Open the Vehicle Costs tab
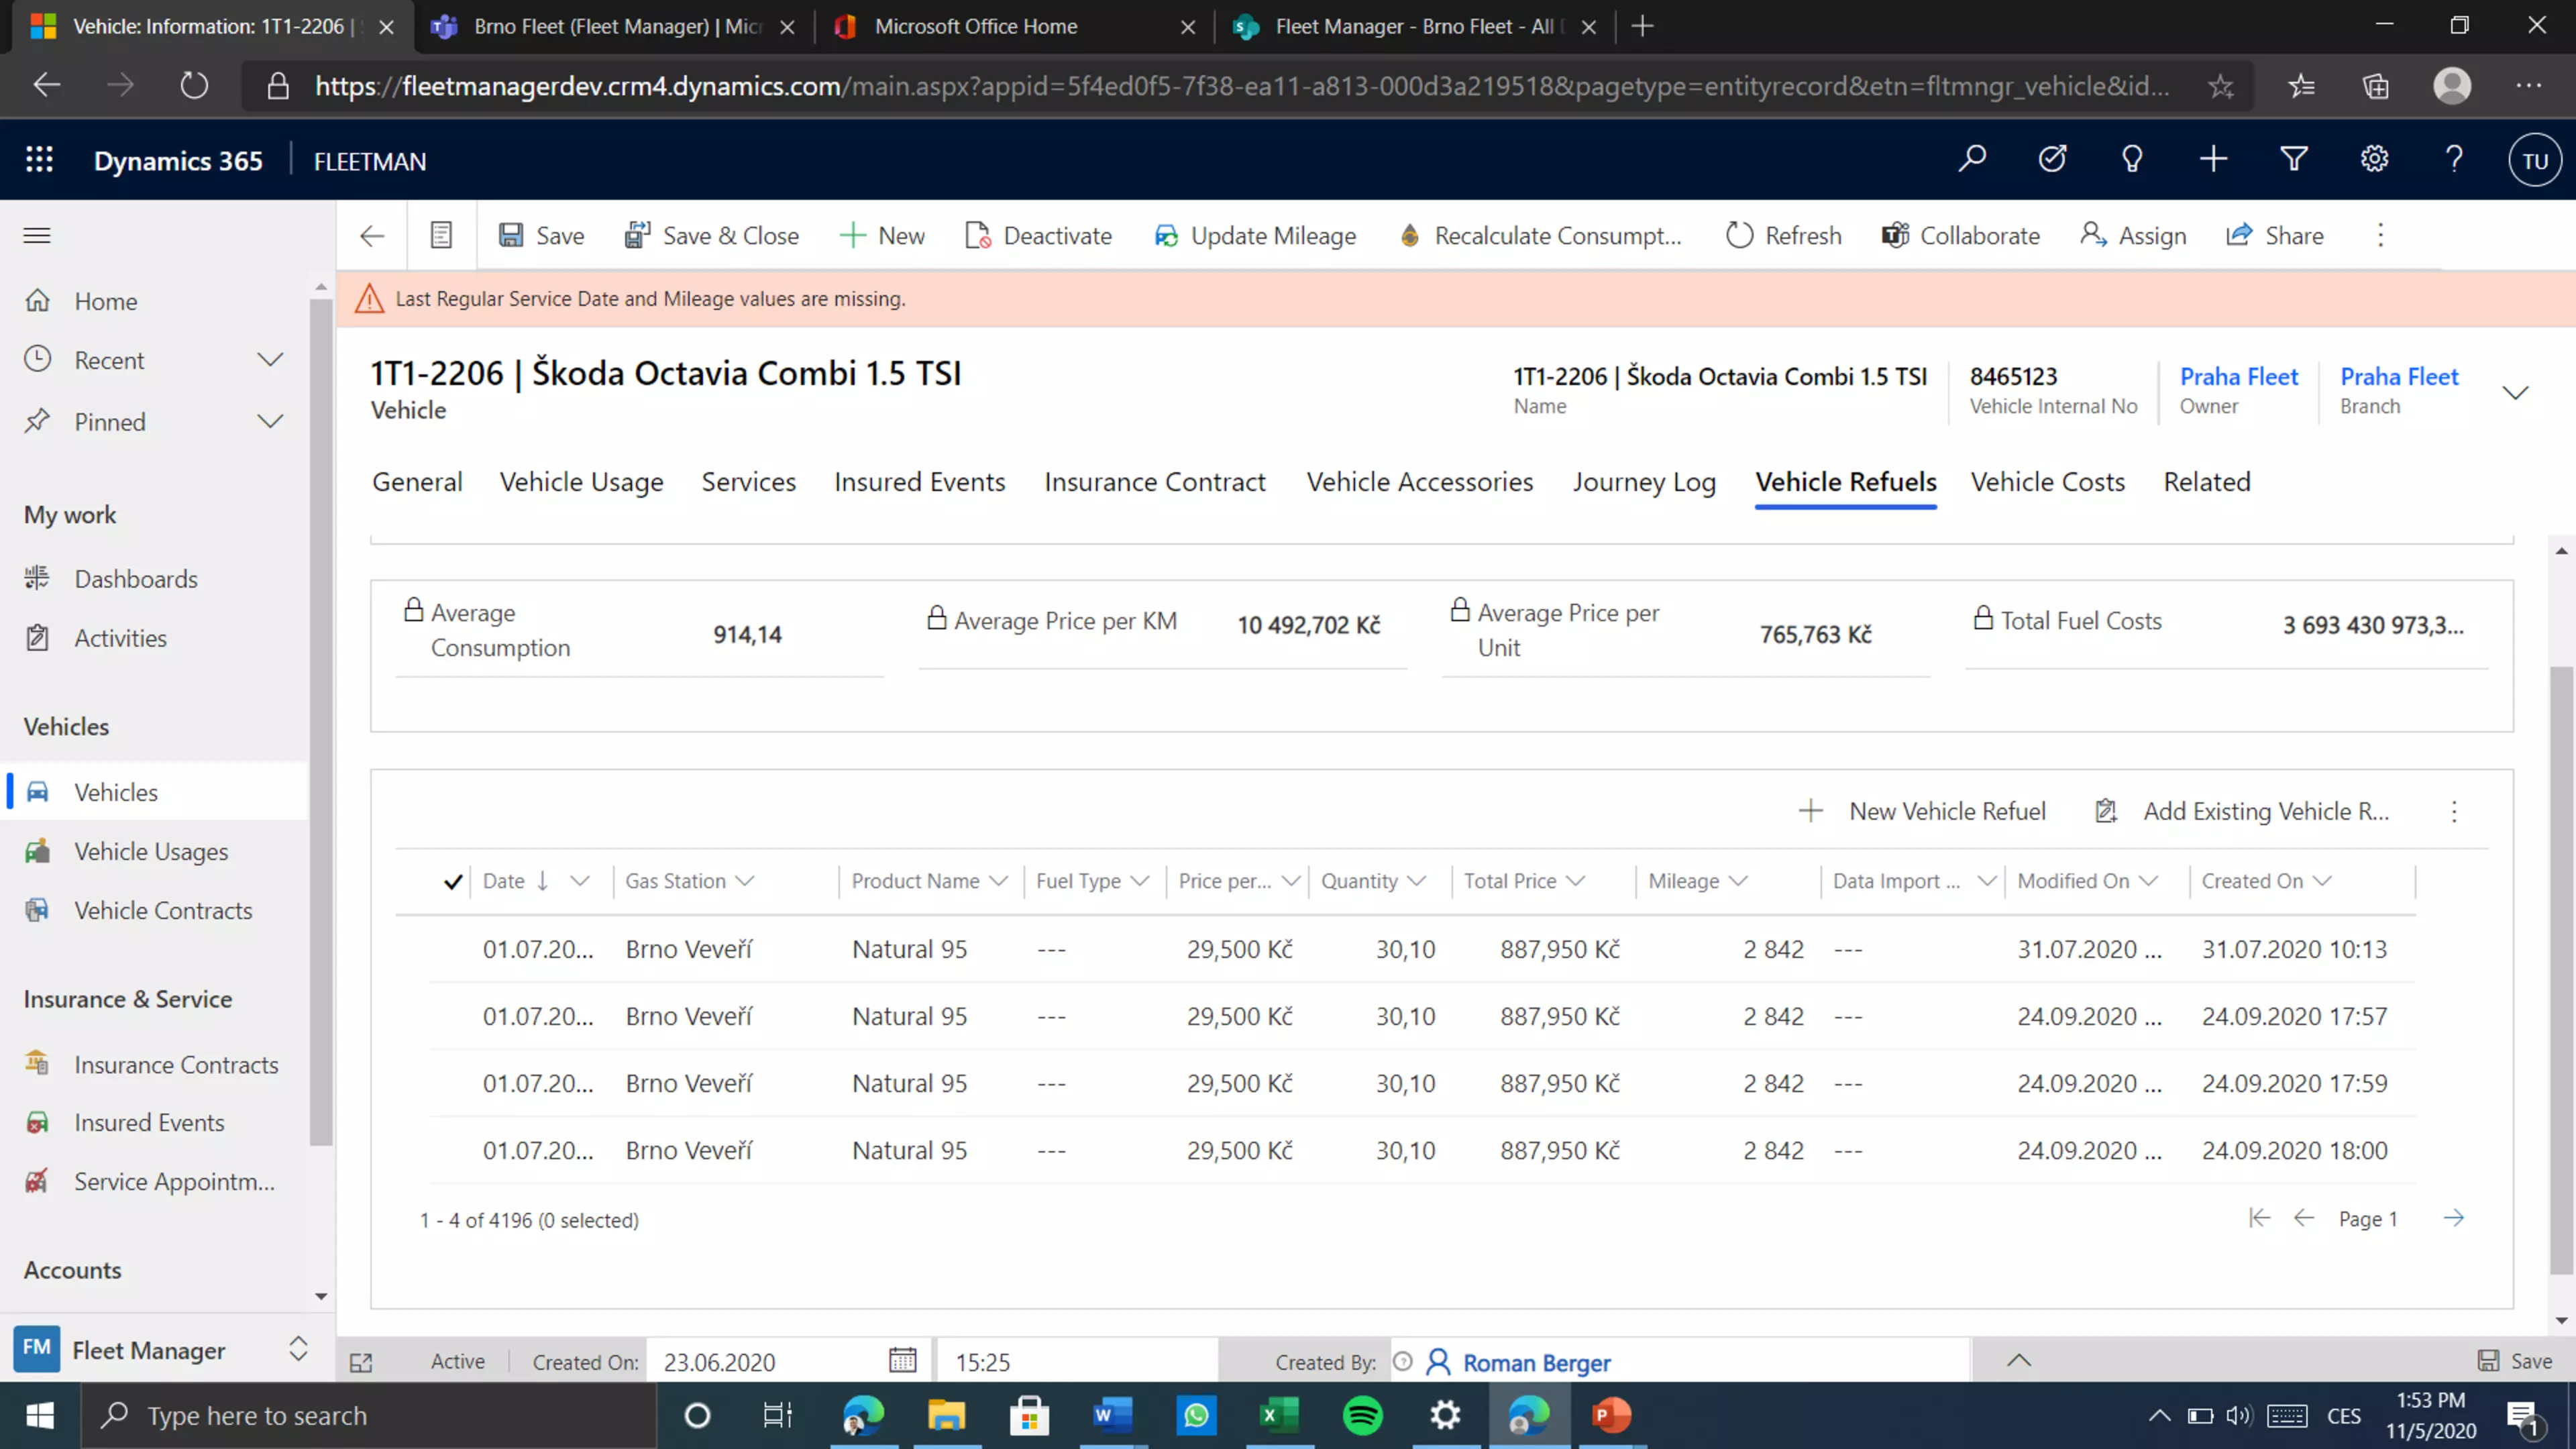The image size is (2576, 1449). (2047, 482)
